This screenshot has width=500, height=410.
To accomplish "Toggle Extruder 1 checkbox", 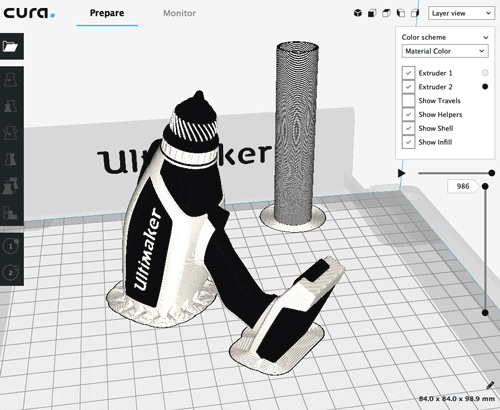I will pos(408,73).
